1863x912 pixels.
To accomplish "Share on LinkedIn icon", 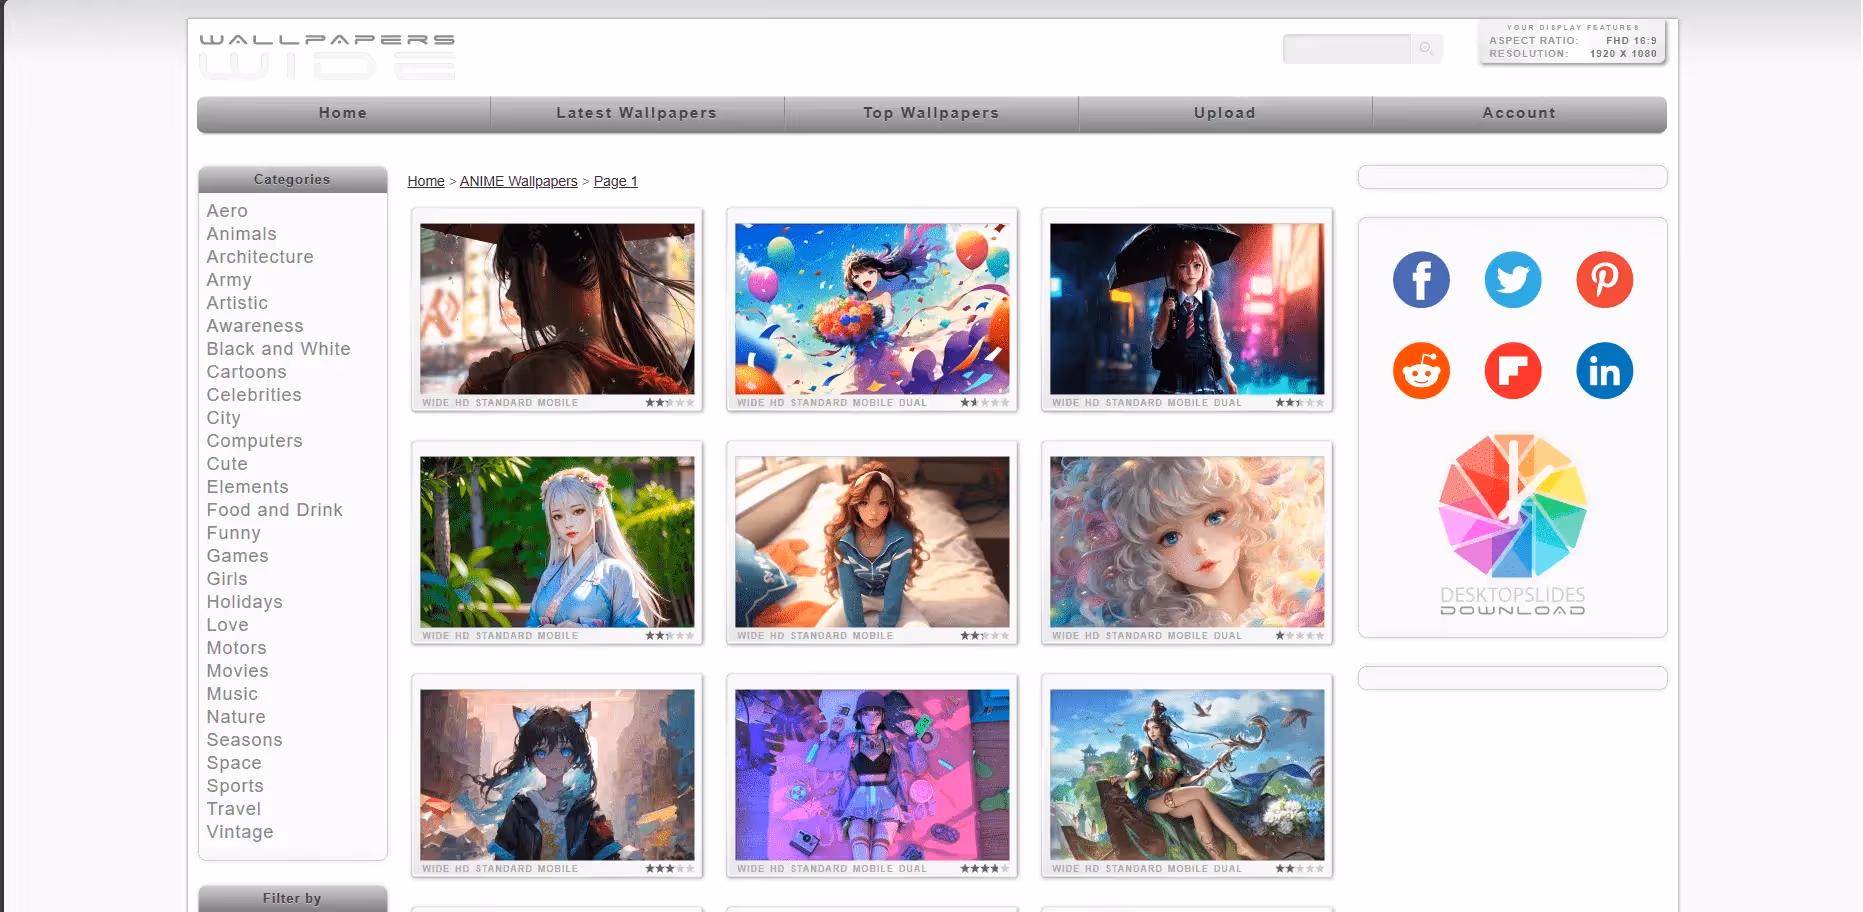I will (x=1604, y=371).
